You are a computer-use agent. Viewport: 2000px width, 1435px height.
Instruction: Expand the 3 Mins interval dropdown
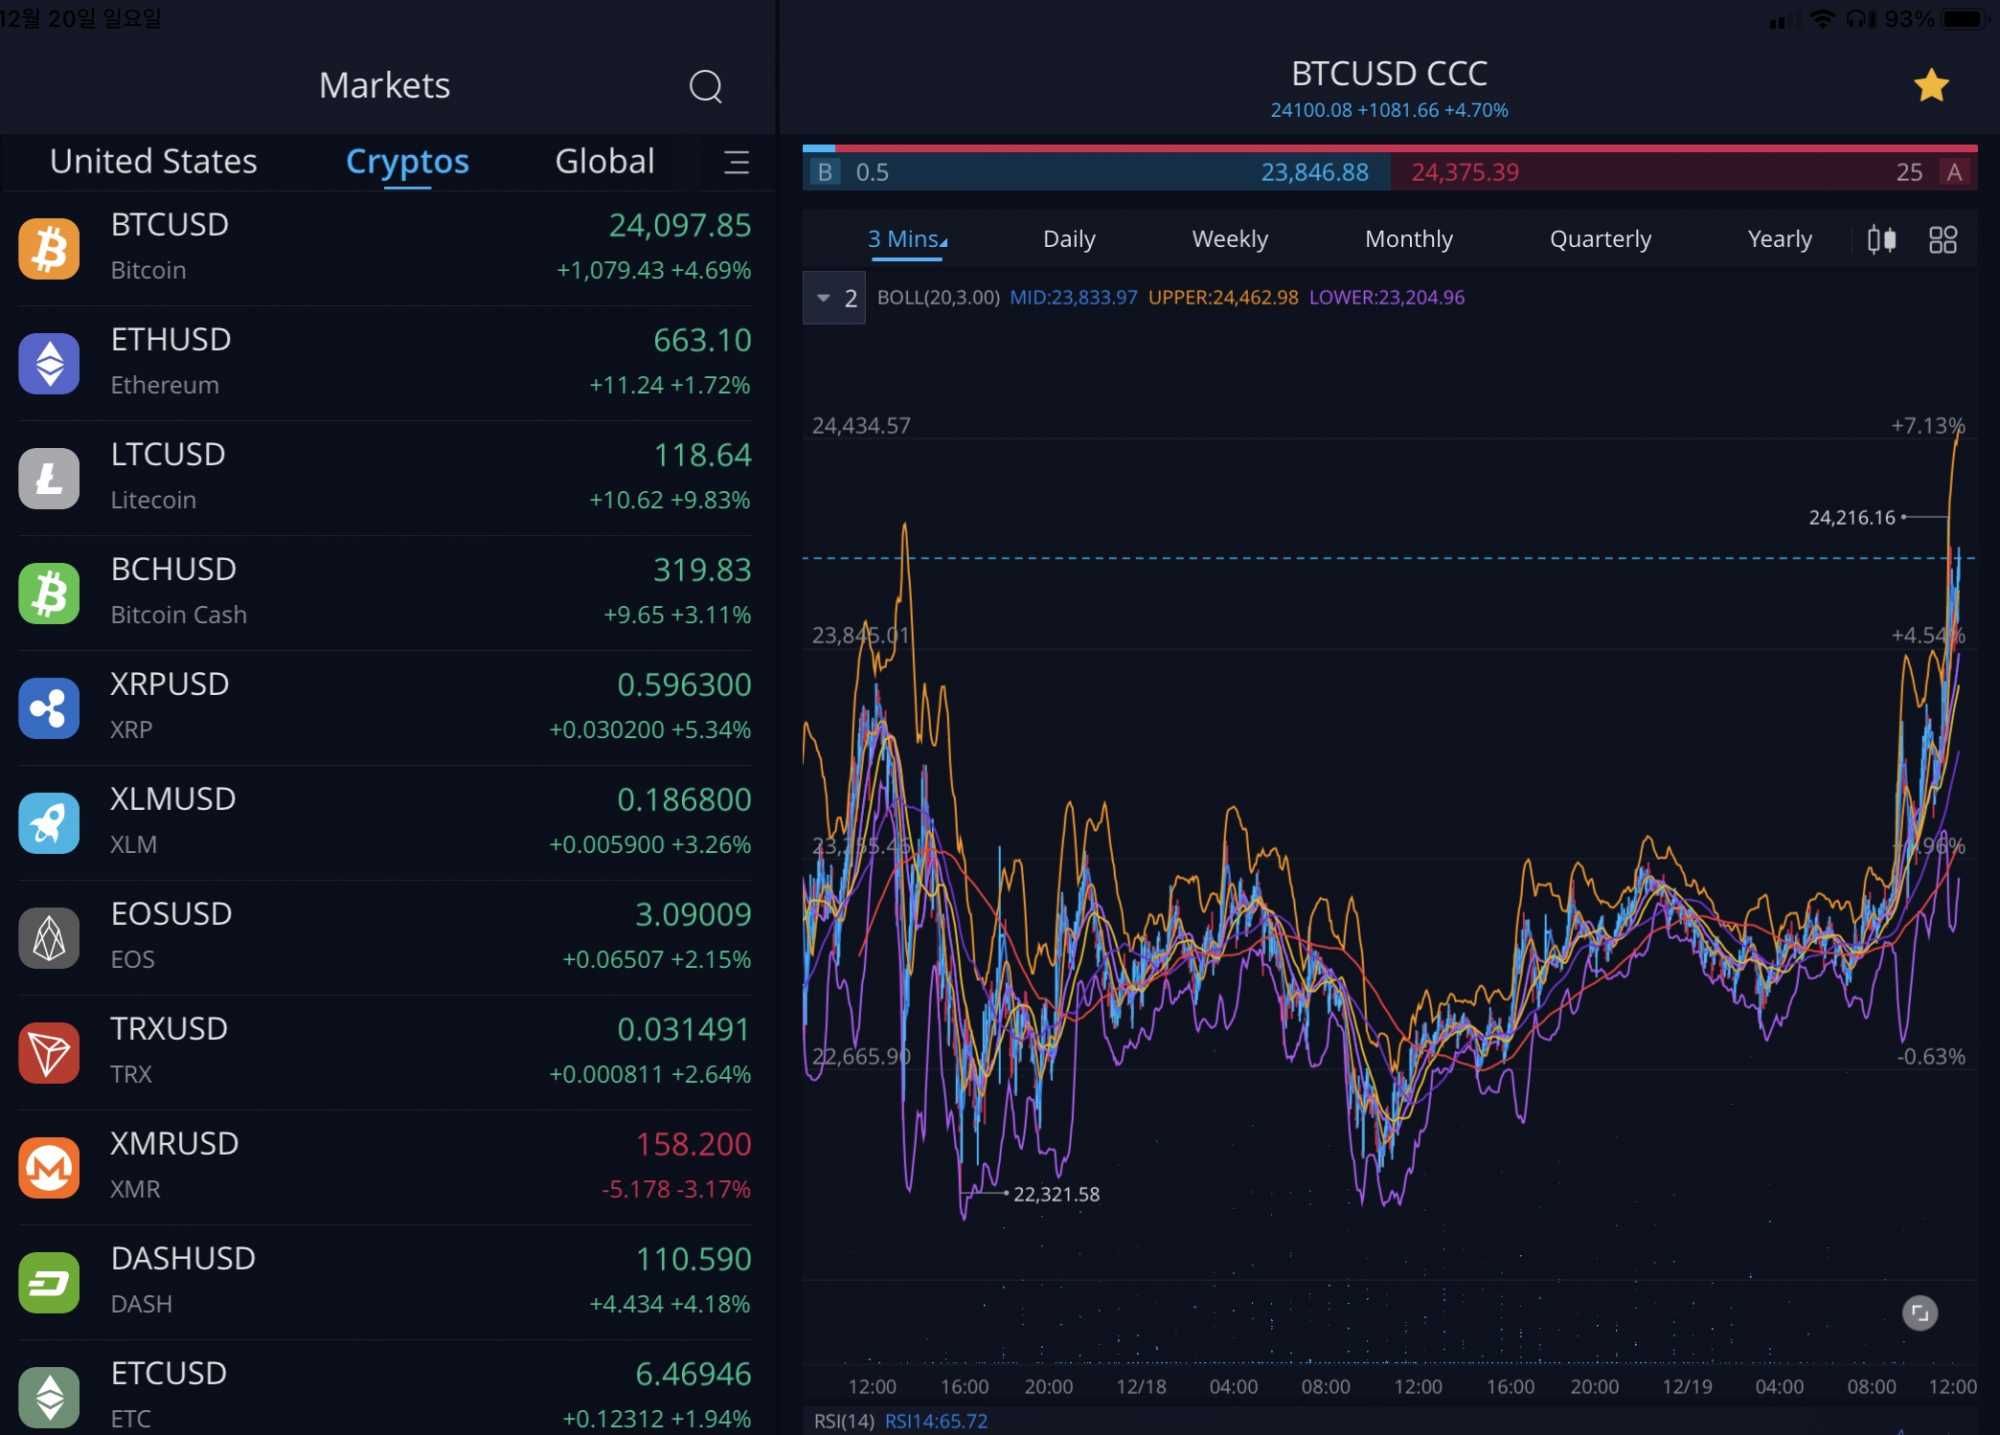point(907,240)
